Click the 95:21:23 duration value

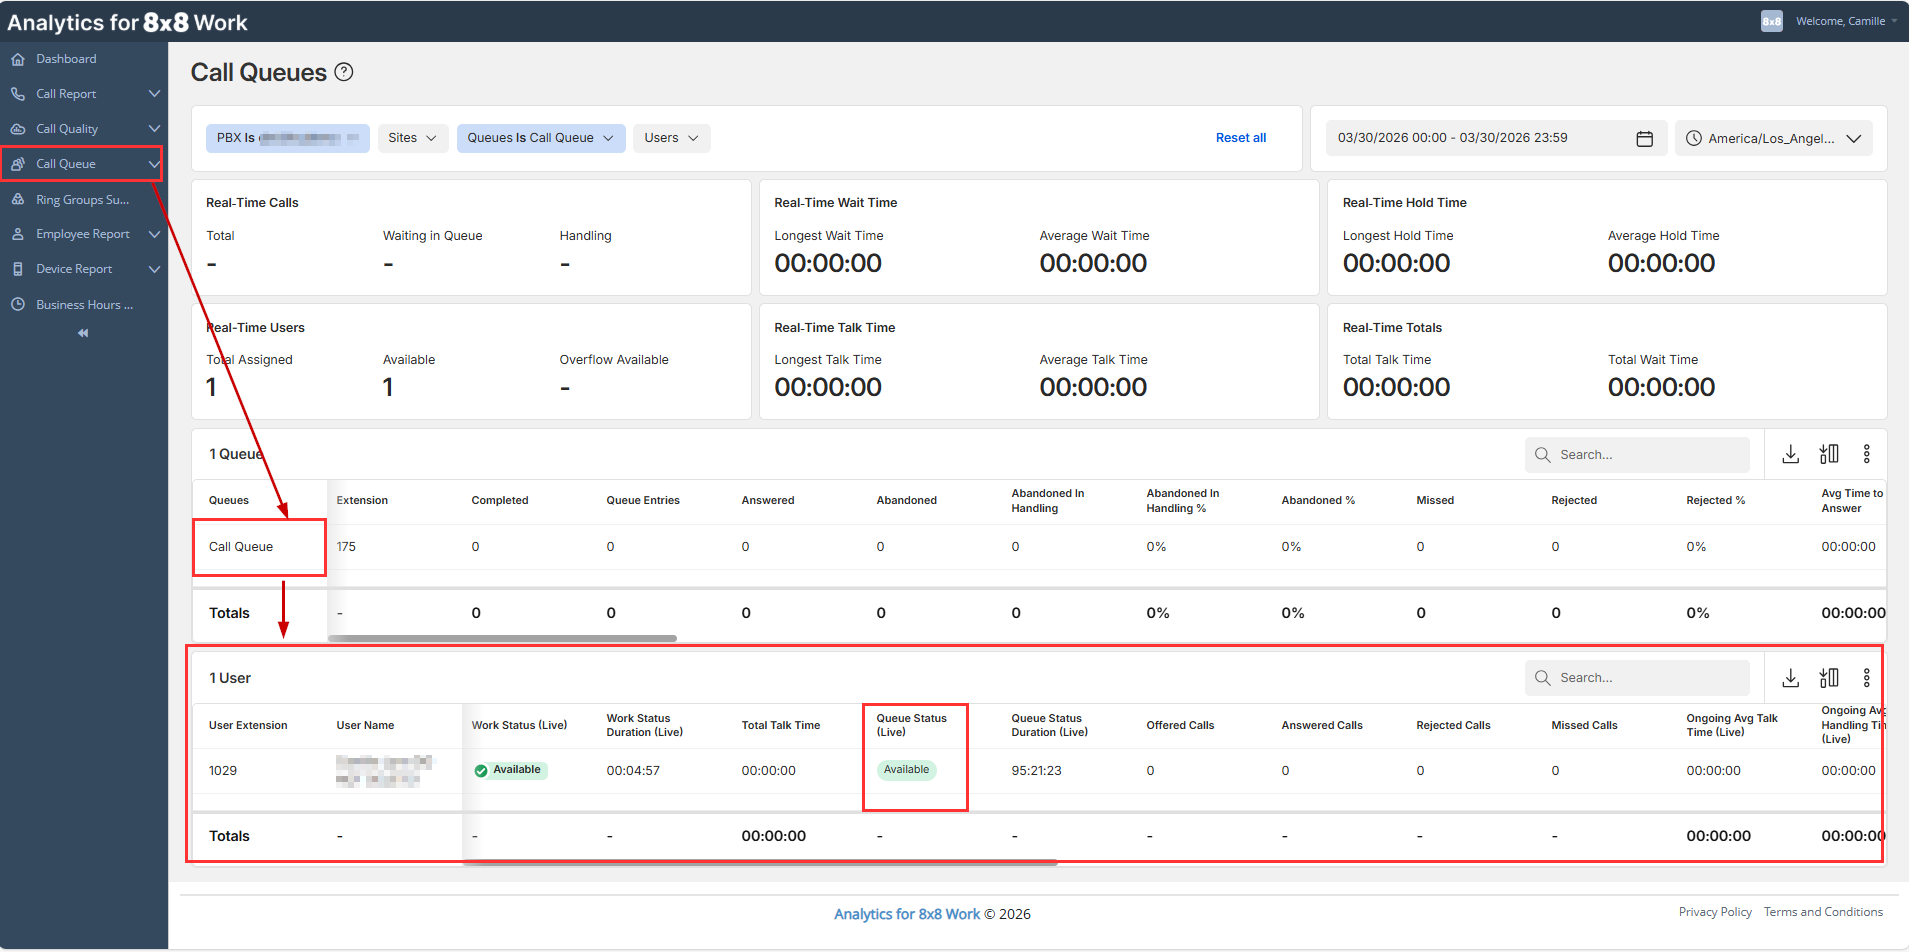(x=1036, y=771)
